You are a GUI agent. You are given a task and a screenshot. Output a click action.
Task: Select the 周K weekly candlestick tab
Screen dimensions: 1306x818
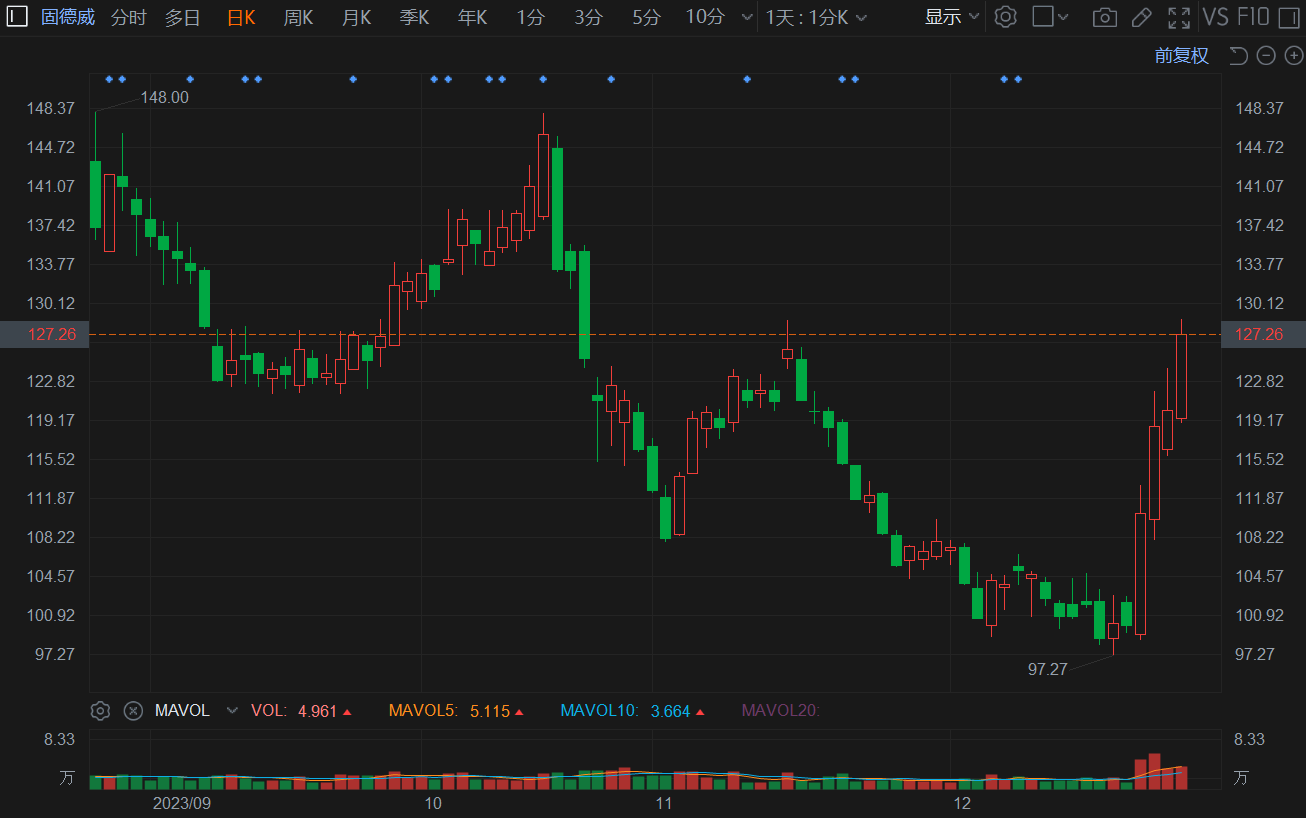pos(298,17)
